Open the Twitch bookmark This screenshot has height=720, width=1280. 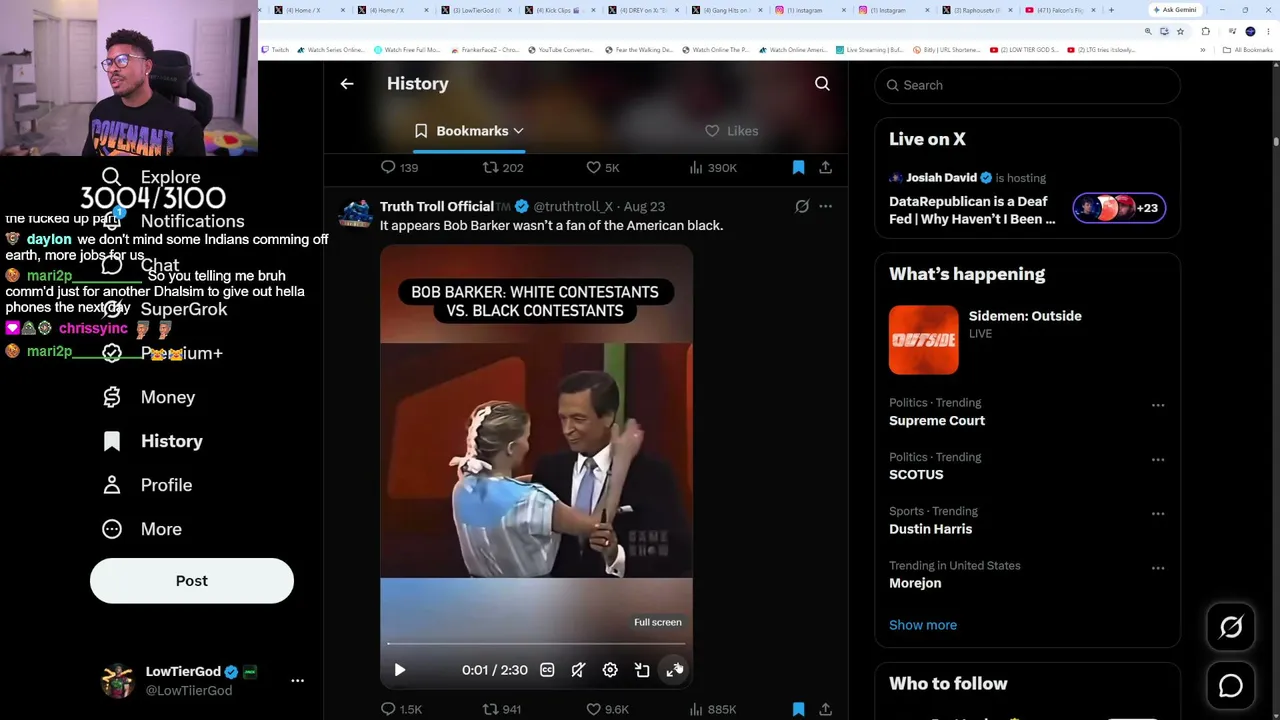pyautogui.click(x=274, y=50)
